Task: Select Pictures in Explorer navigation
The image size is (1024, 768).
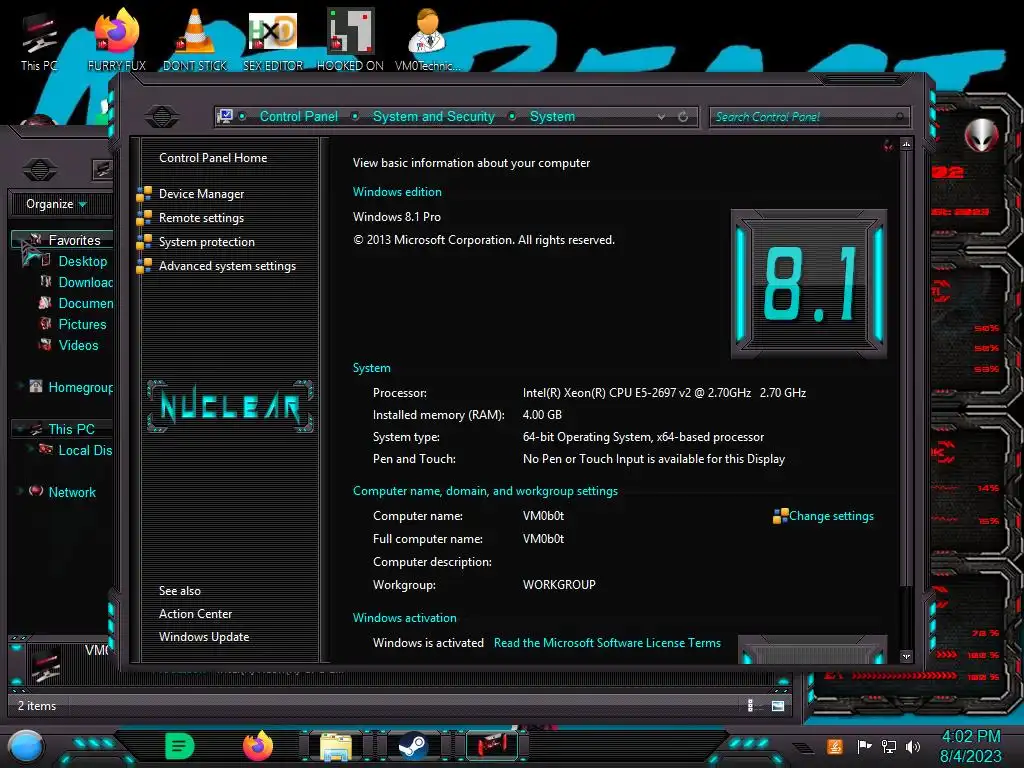Action: [82, 324]
